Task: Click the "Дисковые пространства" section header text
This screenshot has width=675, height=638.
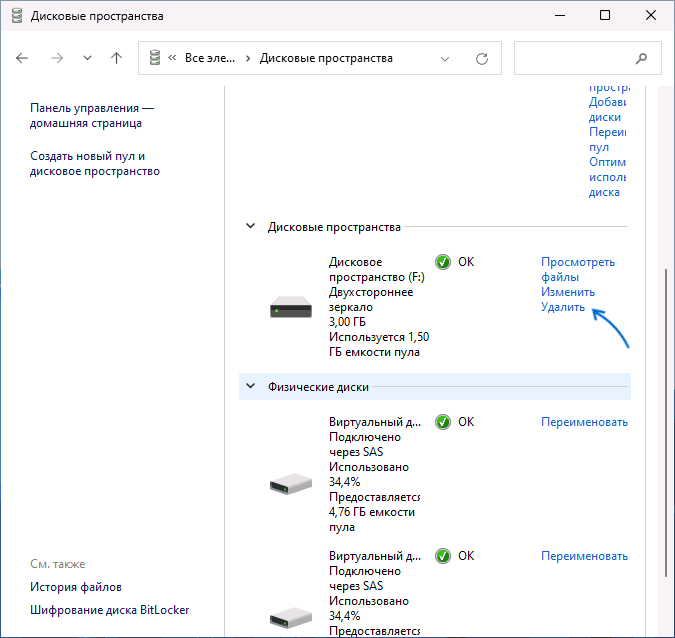Action: [x=334, y=227]
